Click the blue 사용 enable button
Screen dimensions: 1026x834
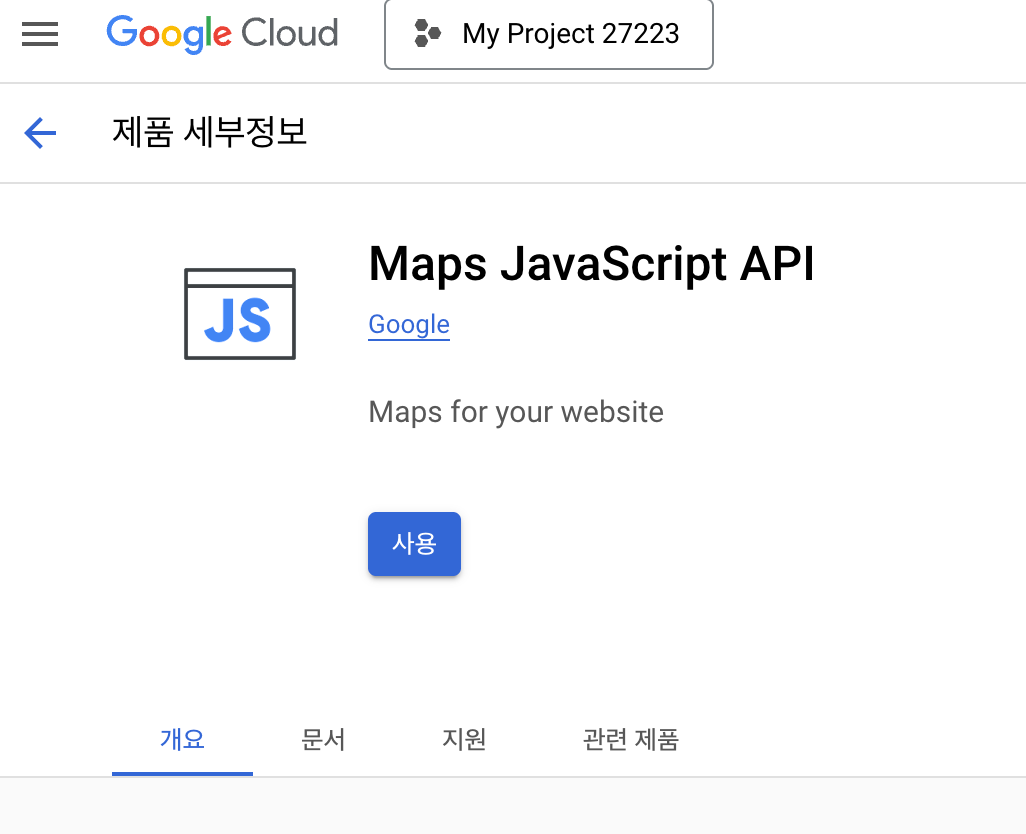point(414,544)
